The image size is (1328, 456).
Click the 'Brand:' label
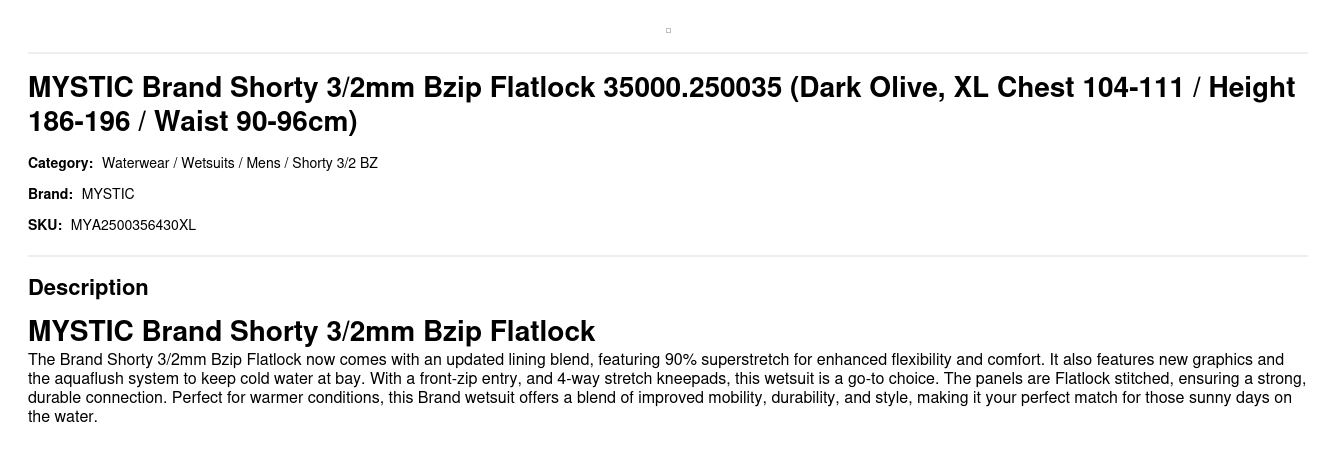click(x=50, y=194)
